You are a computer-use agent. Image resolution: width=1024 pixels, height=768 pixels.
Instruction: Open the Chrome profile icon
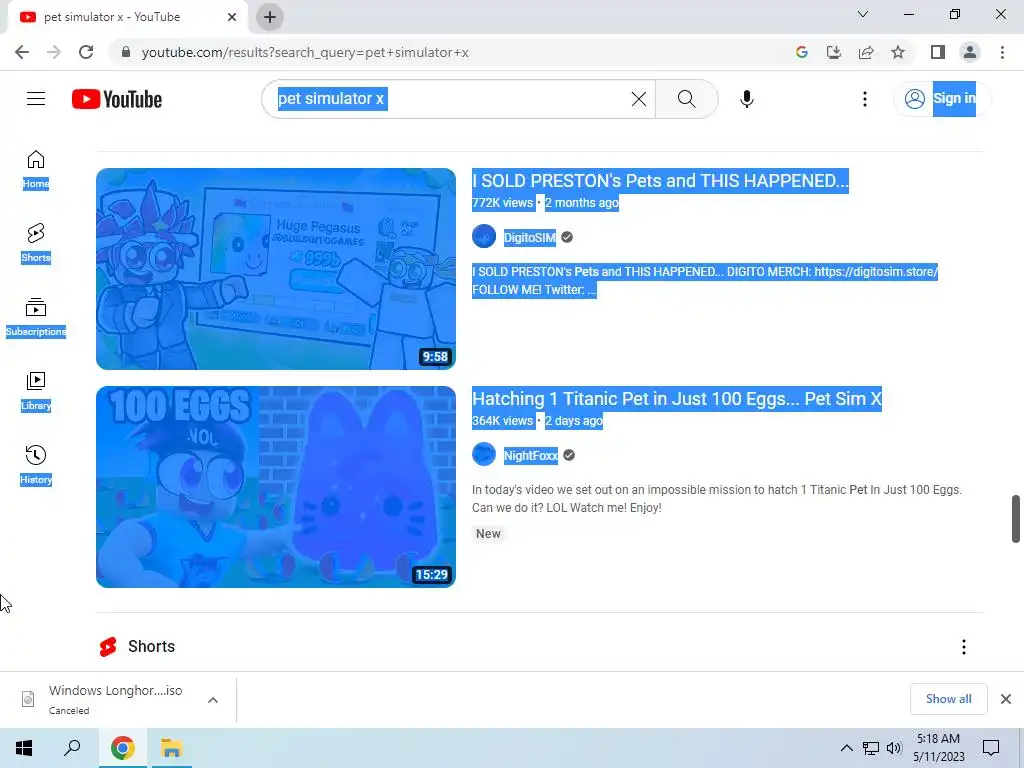[x=970, y=52]
